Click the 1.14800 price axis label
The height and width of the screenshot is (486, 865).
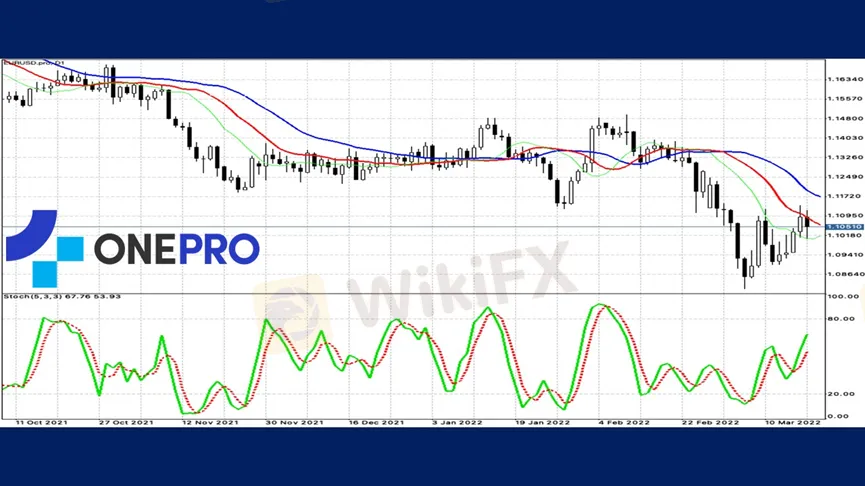845,119
